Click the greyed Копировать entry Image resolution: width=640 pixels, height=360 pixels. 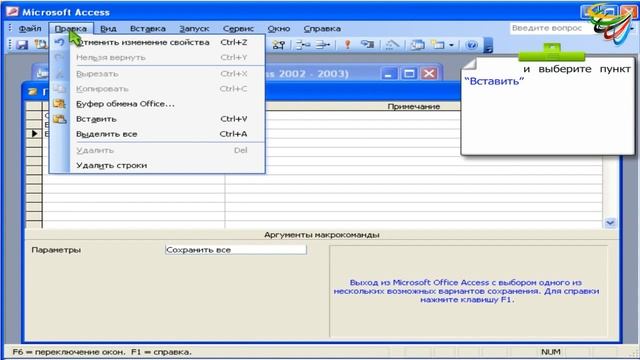point(158,89)
